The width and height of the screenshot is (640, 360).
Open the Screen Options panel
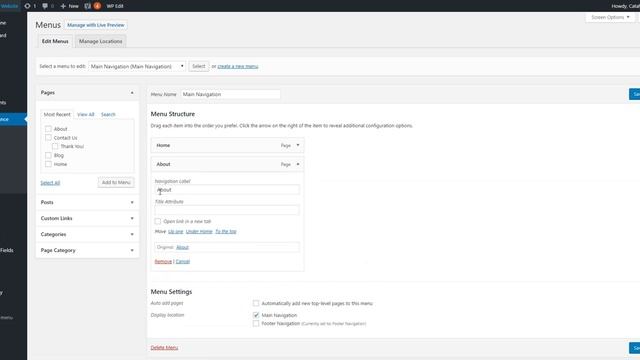coord(610,18)
